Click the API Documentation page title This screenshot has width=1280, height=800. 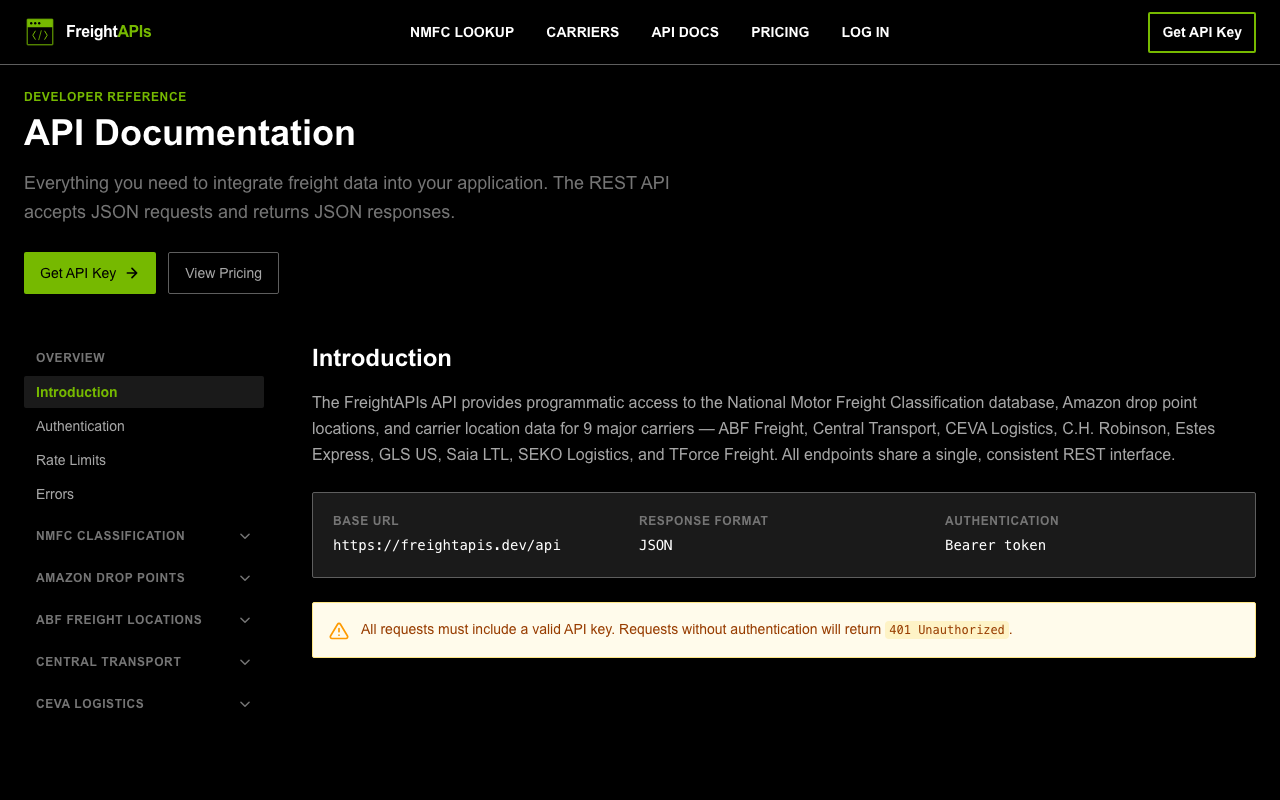(190, 133)
